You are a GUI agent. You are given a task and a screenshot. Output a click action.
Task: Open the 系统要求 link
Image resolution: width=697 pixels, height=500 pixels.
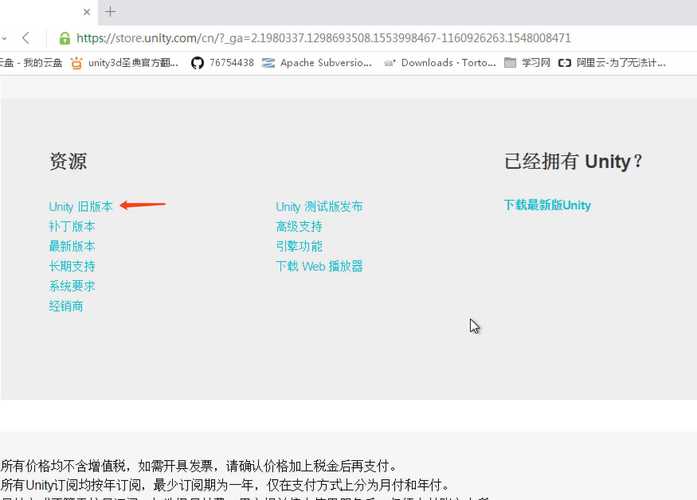coord(72,286)
